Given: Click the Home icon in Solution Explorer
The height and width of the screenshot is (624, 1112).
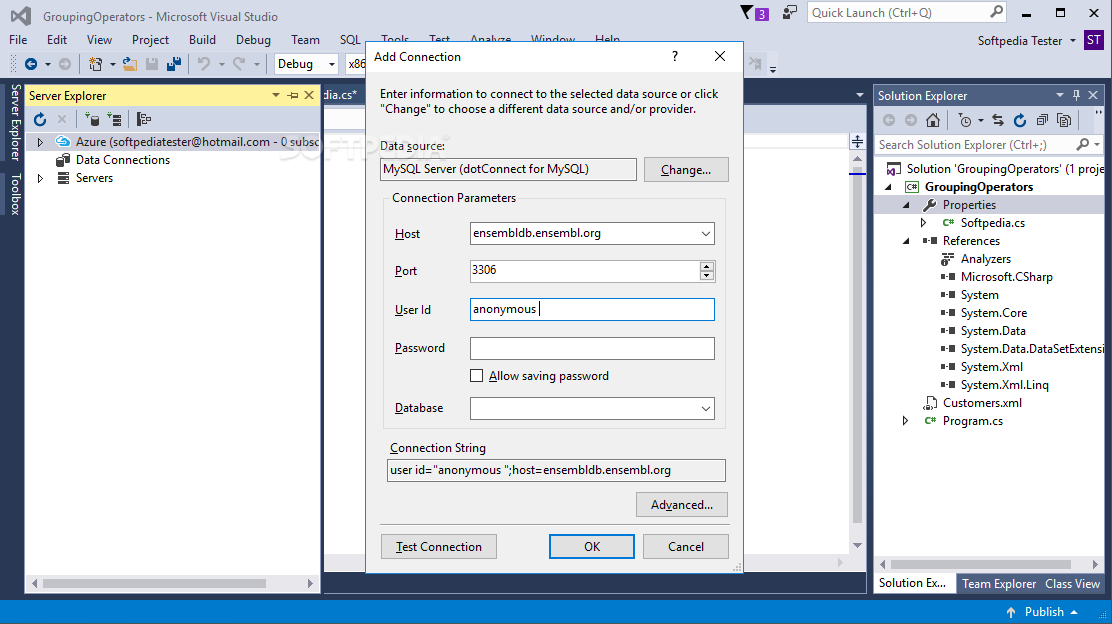Looking at the screenshot, I should [x=933, y=120].
